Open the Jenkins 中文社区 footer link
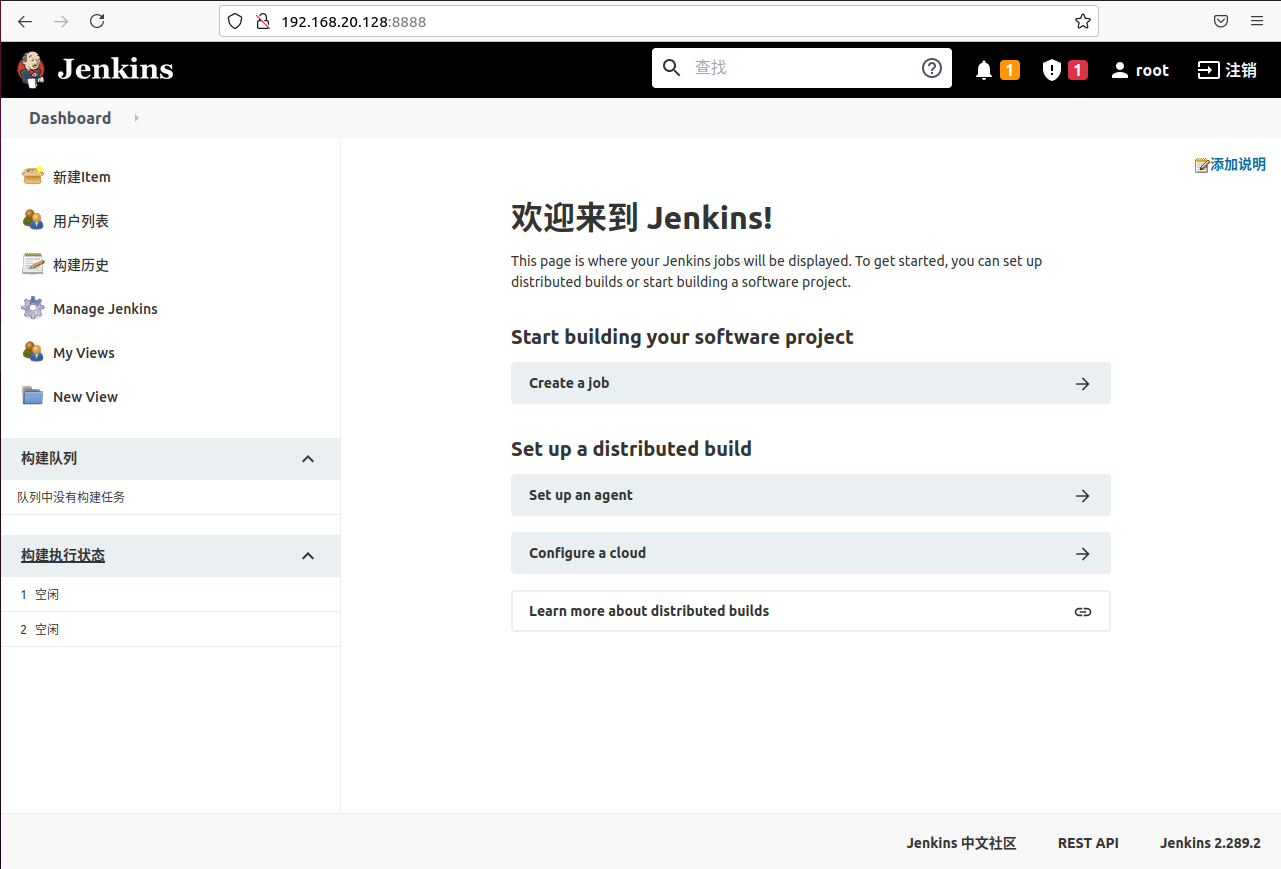Viewport: 1281px width, 869px height. tap(961, 843)
